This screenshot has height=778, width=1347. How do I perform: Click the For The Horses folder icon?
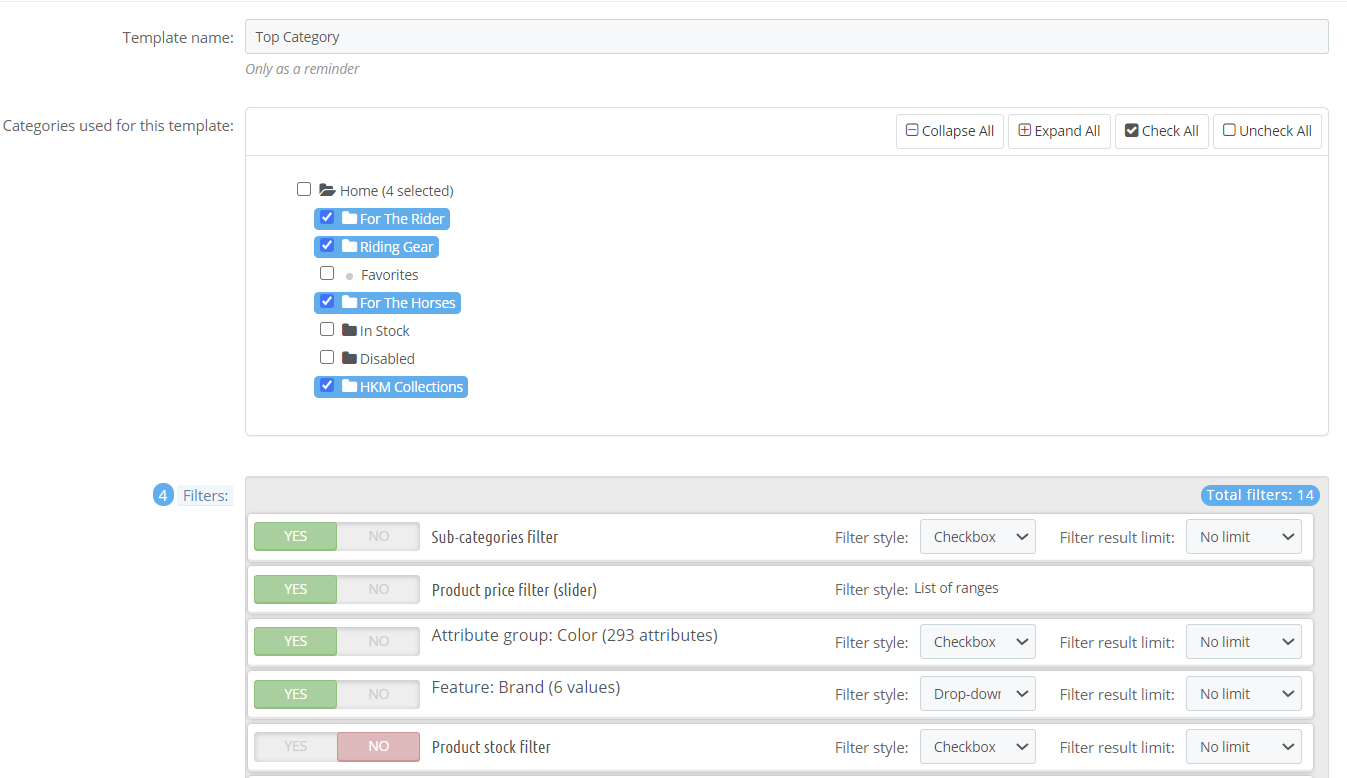pyautogui.click(x=349, y=302)
